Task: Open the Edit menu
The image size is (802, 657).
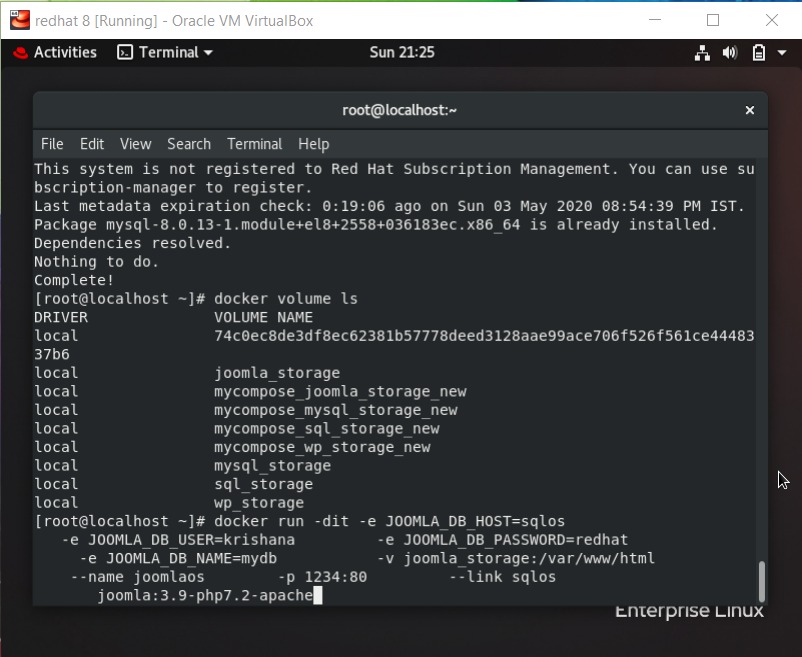Action: 92,144
